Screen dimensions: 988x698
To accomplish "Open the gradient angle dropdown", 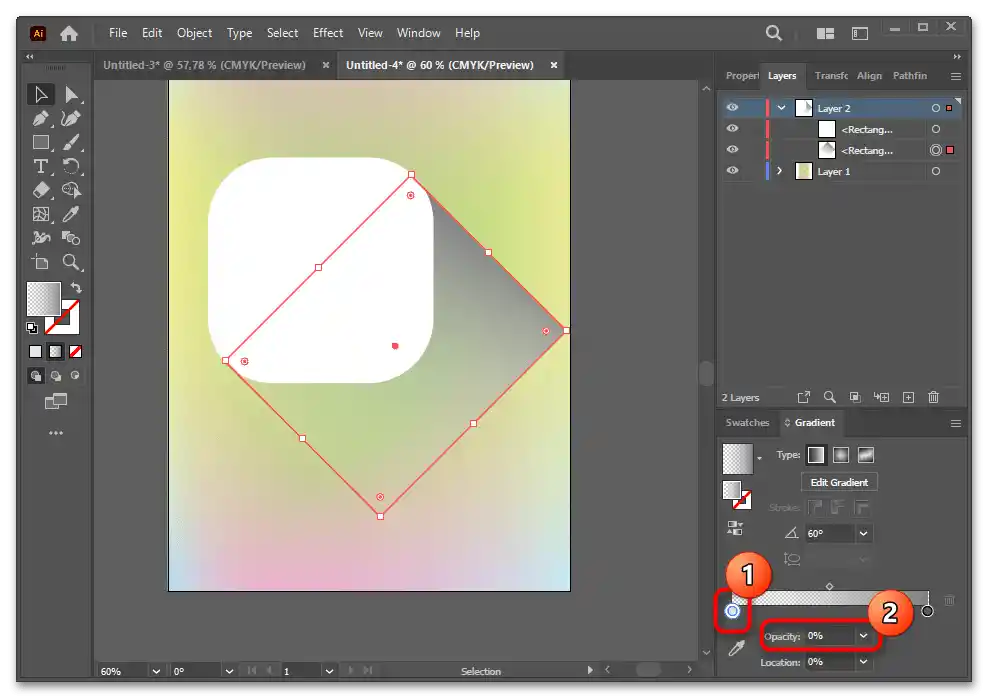I will point(863,533).
